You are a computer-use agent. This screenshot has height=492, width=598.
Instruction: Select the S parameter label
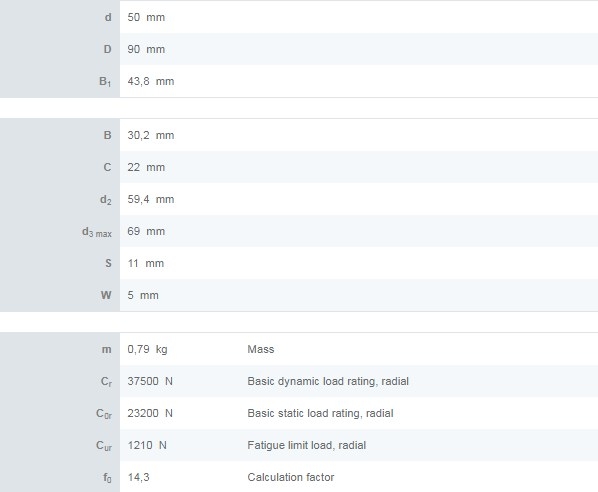[109, 264]
